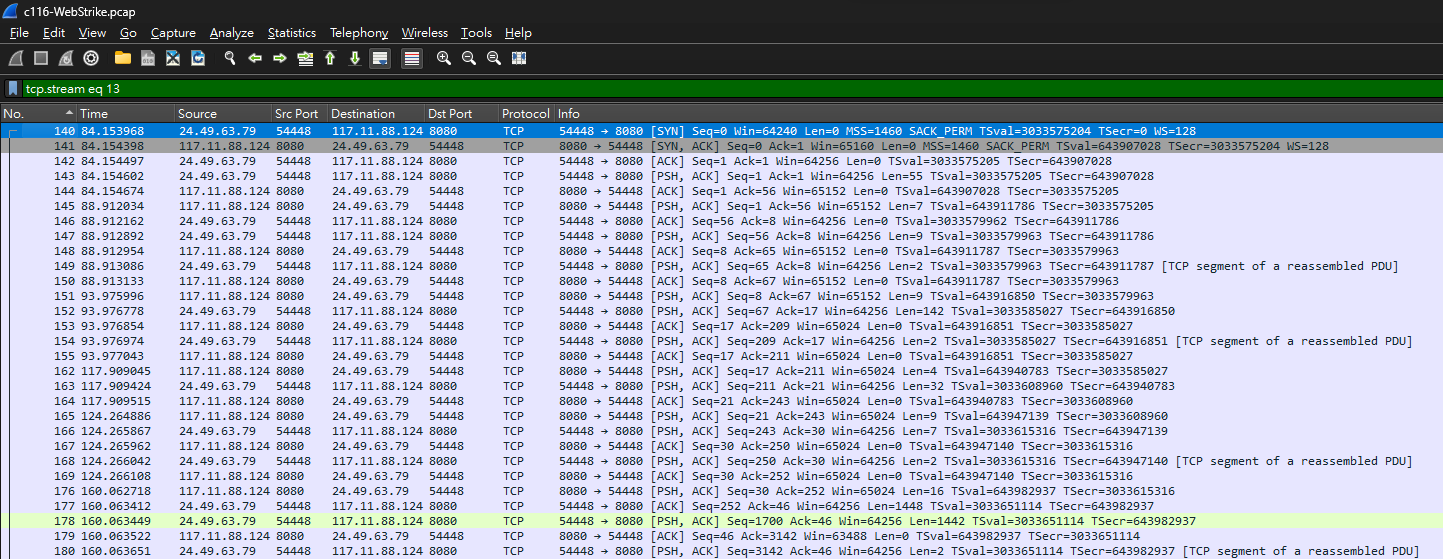Image resolution: width=1443 pixels, height=559 pixels.
Task: Go back in packet history
Action: pos(255,59)
